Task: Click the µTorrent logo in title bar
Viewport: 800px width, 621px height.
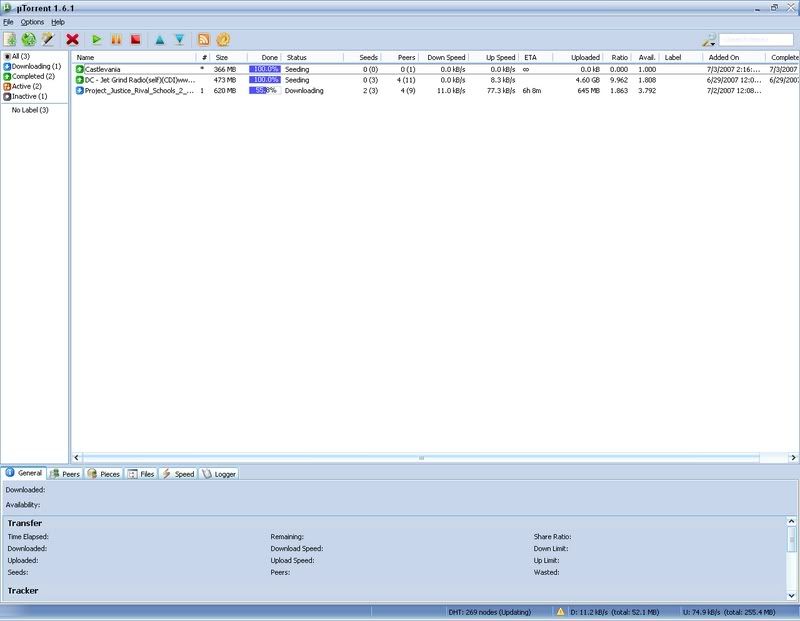Action: click(7, 8)
